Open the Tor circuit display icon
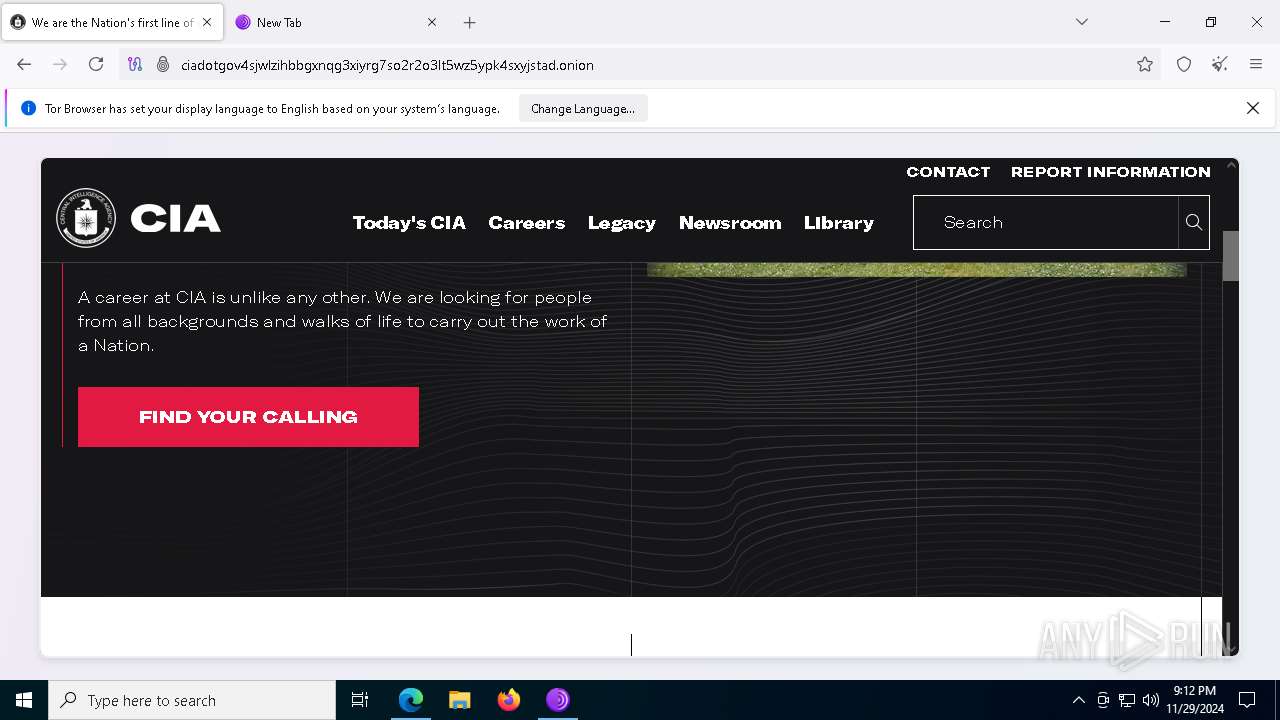The width and height of the screenshot is (1280, 720). (x=135, y=65)
